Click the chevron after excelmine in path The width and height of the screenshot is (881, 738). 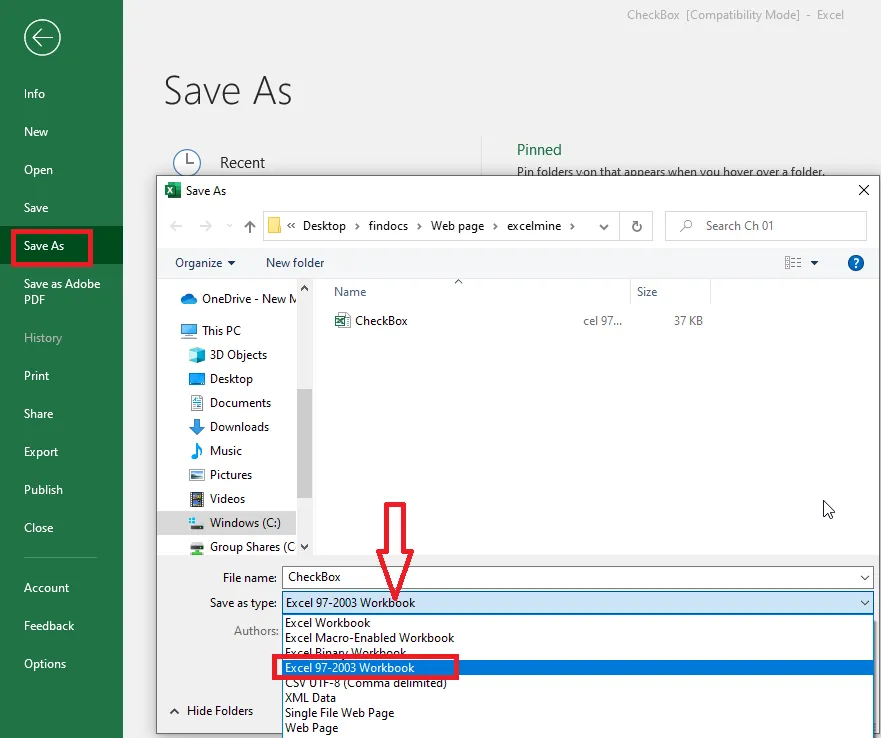572,226
